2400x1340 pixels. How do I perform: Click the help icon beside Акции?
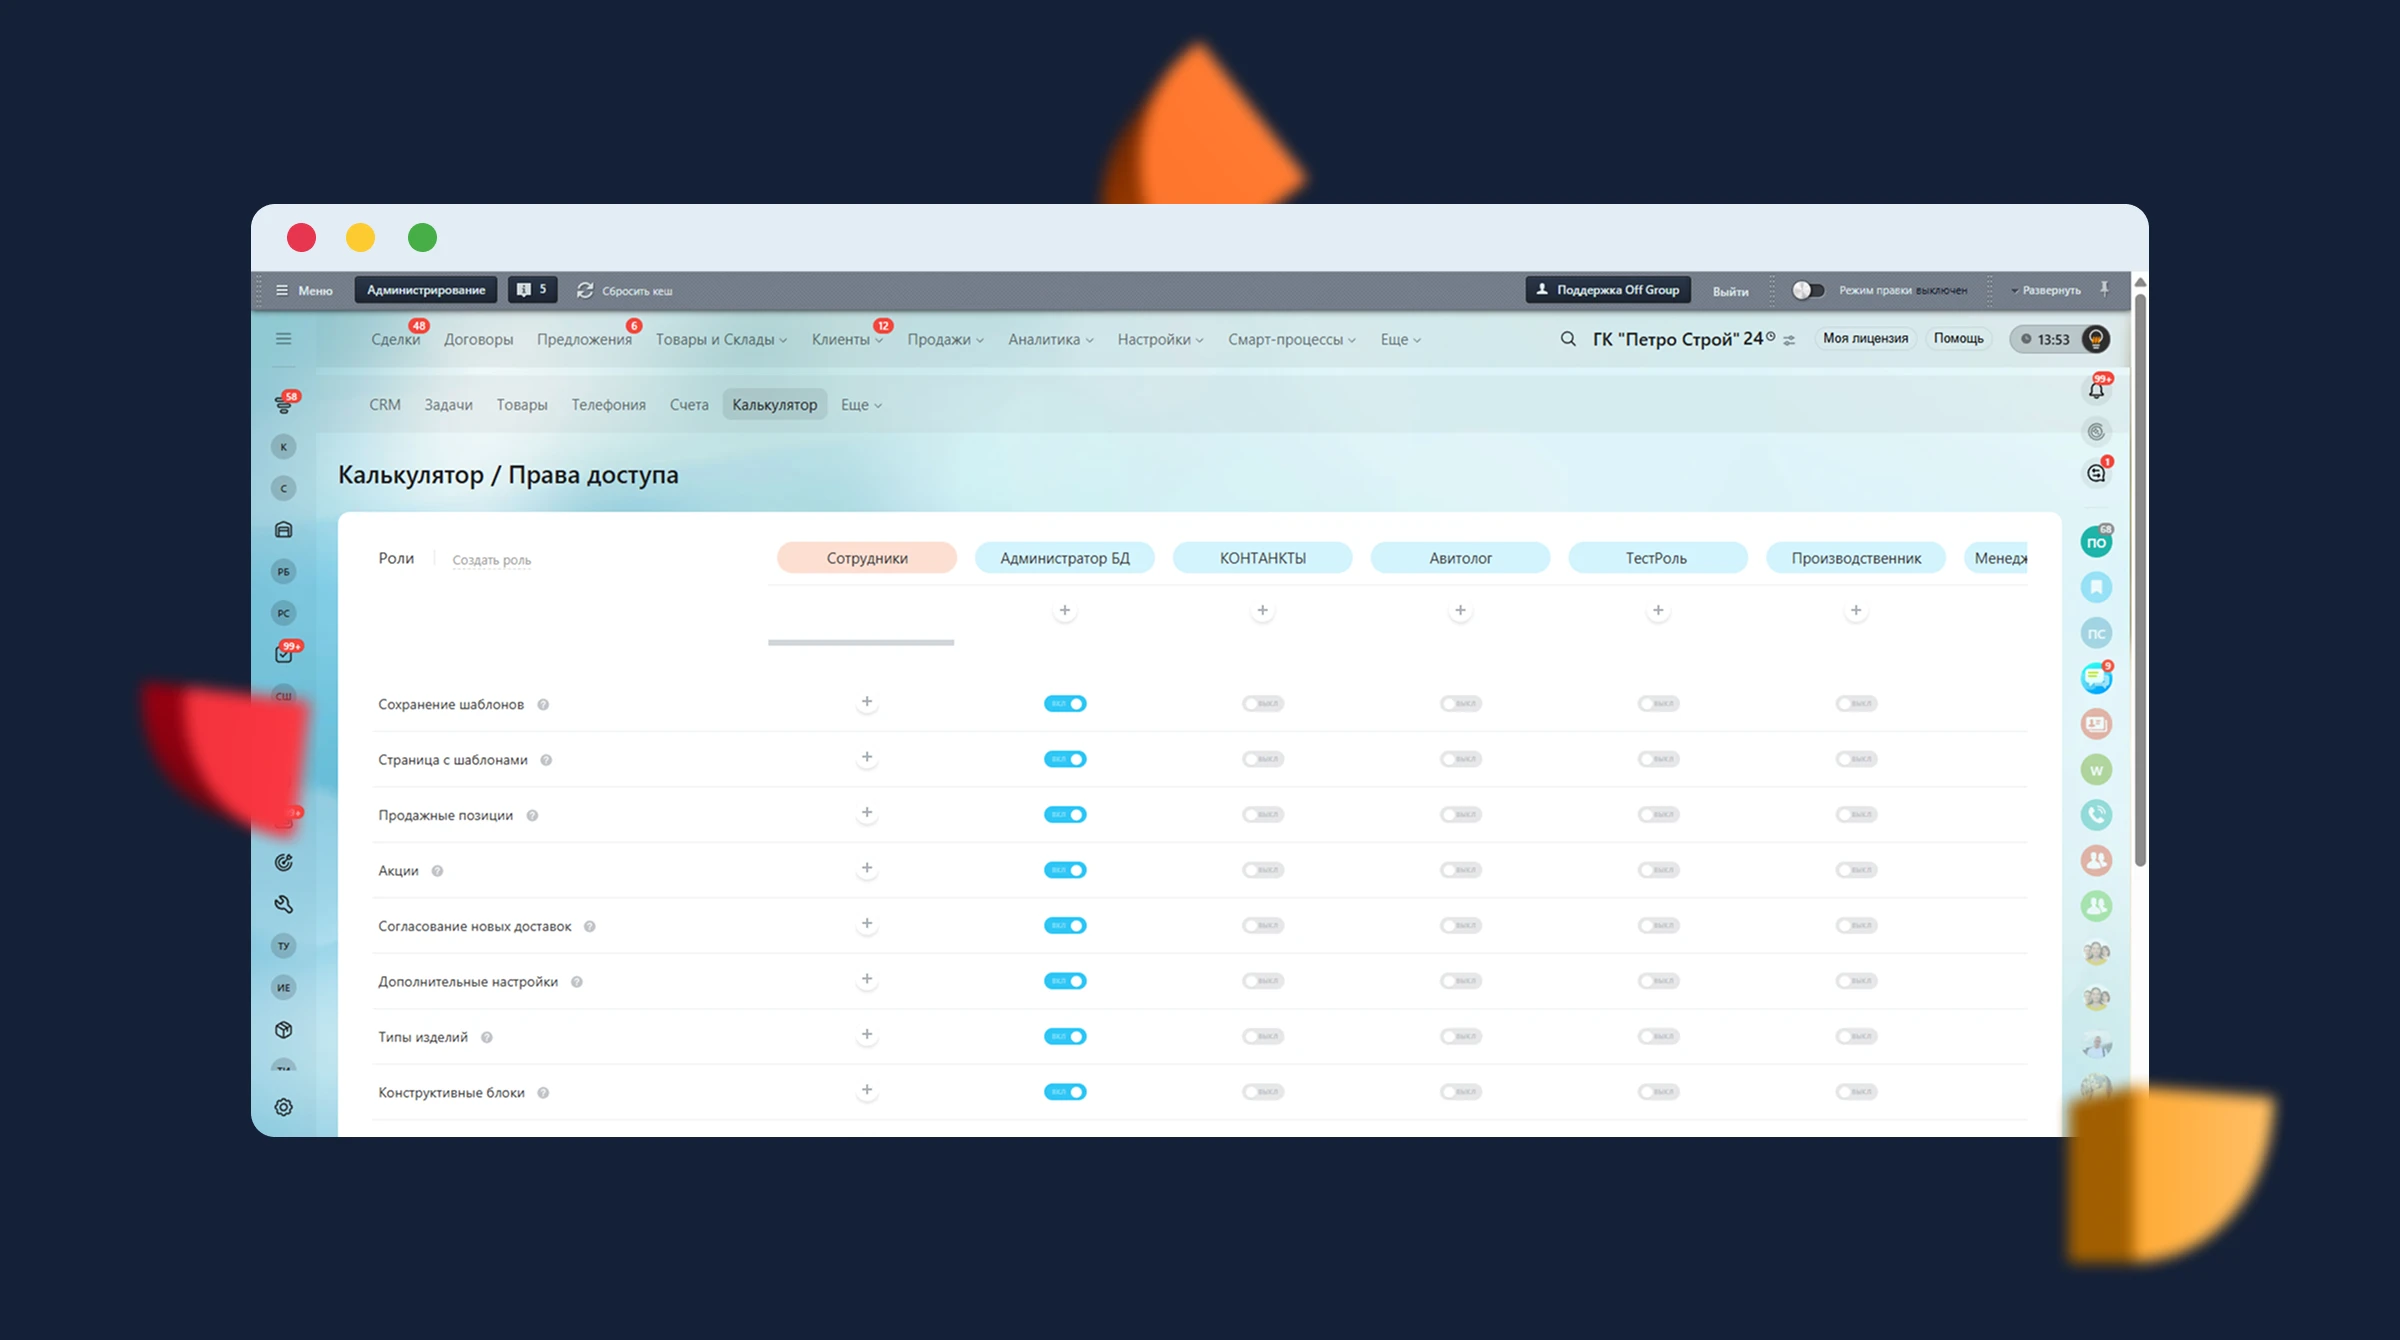point(437,871)
